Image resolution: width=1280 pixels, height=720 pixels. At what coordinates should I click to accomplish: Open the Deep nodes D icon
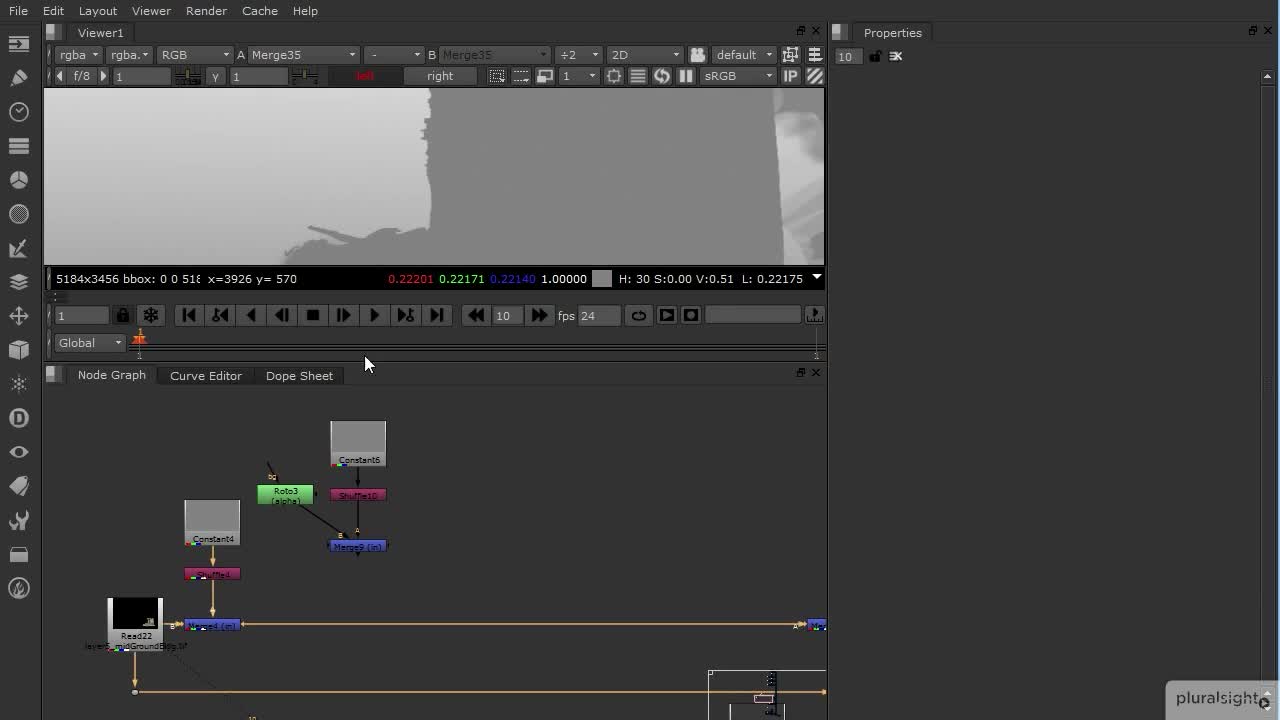tap(19, 418)
